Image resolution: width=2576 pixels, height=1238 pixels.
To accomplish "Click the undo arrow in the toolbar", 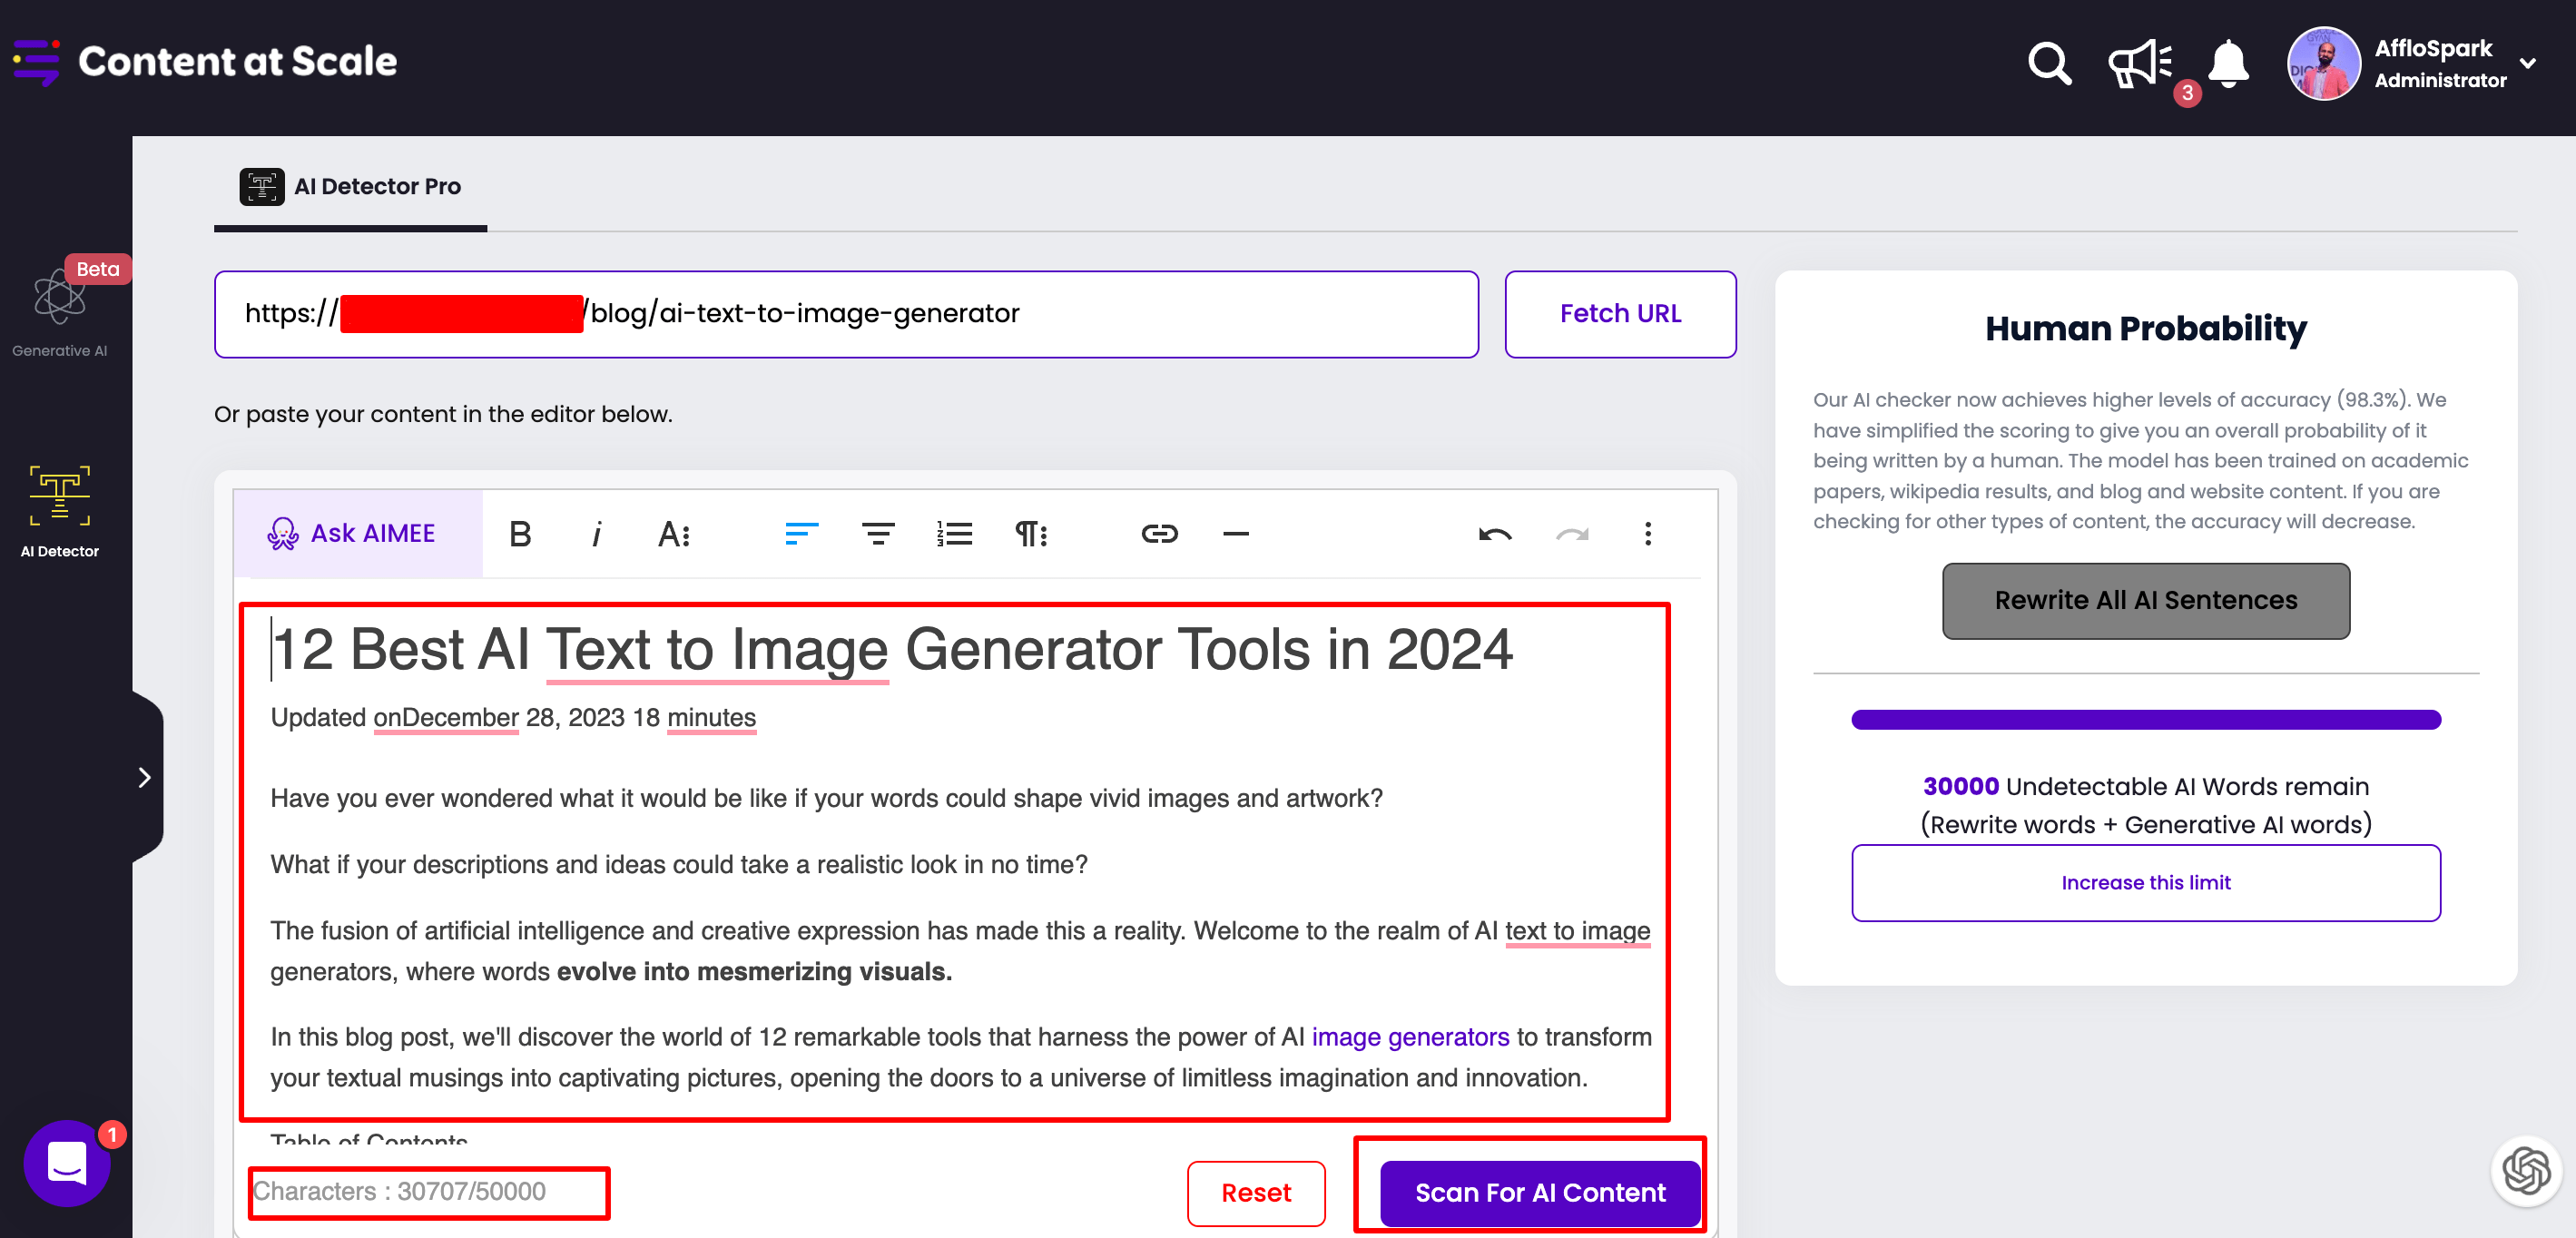I will click(1495, 534).
